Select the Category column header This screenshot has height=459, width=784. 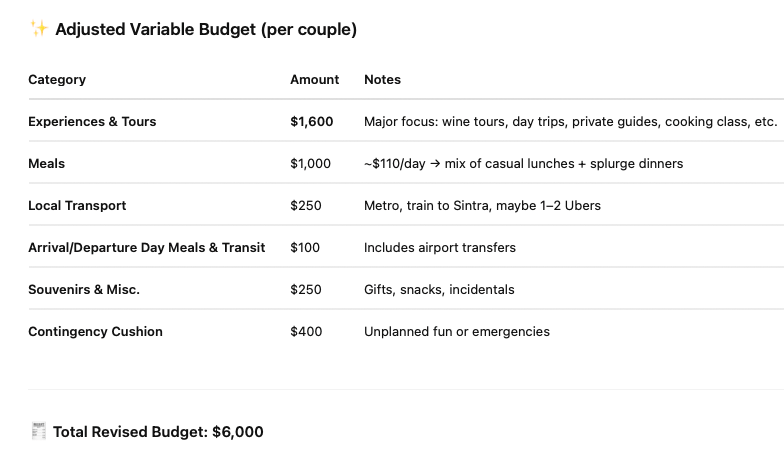coord(57,80)
